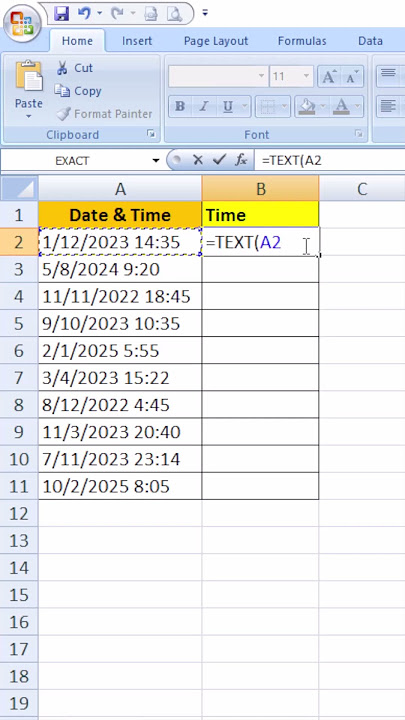This screenshot has height=720, width=405.
Task: Select cell A5 with 9/10/2023 10:35
Action: click(x=120, y=323)
